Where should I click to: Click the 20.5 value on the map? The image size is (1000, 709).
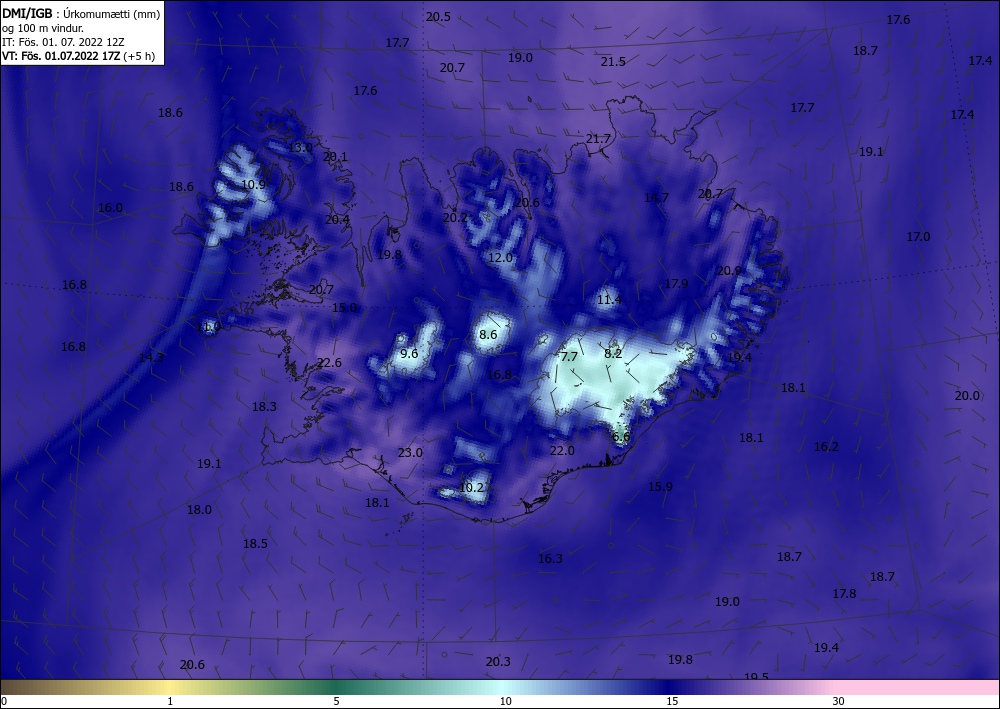[438, 17]
